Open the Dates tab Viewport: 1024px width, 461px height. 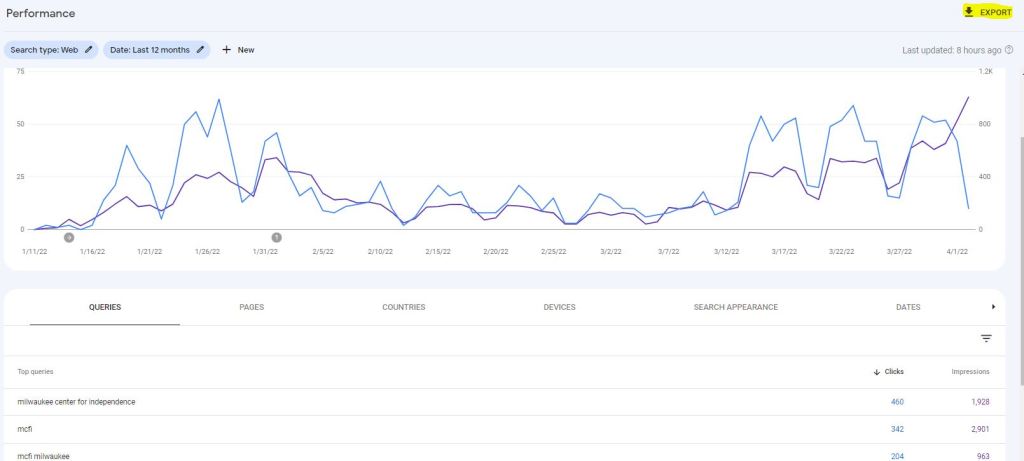tap(908, 307)
